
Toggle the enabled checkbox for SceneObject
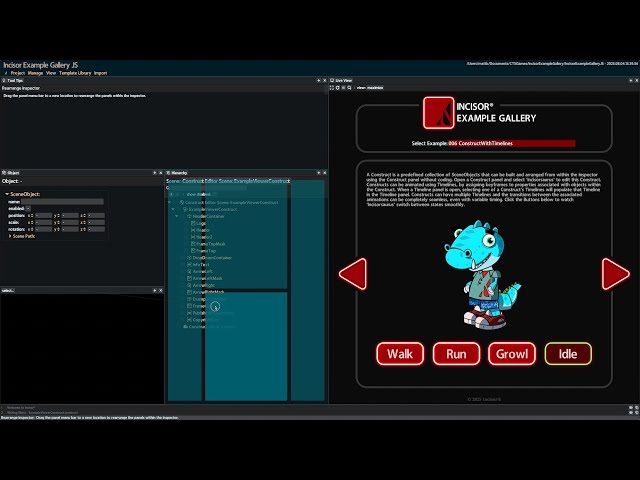click(28, 209)
